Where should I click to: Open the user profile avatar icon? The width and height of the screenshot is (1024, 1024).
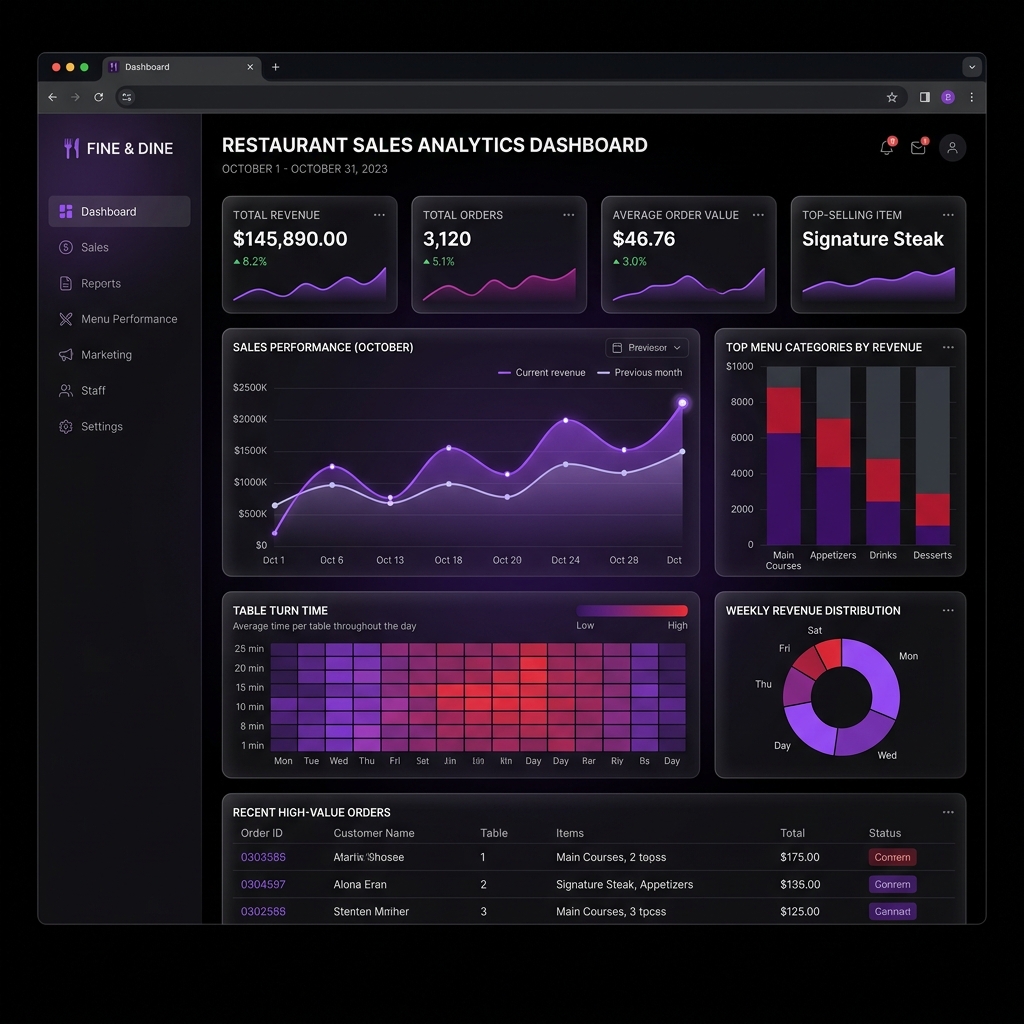(x=952, y=148)
